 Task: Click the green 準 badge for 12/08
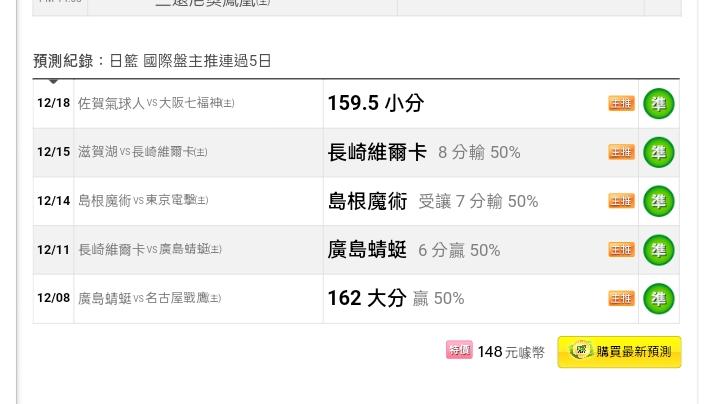point(658,298)
